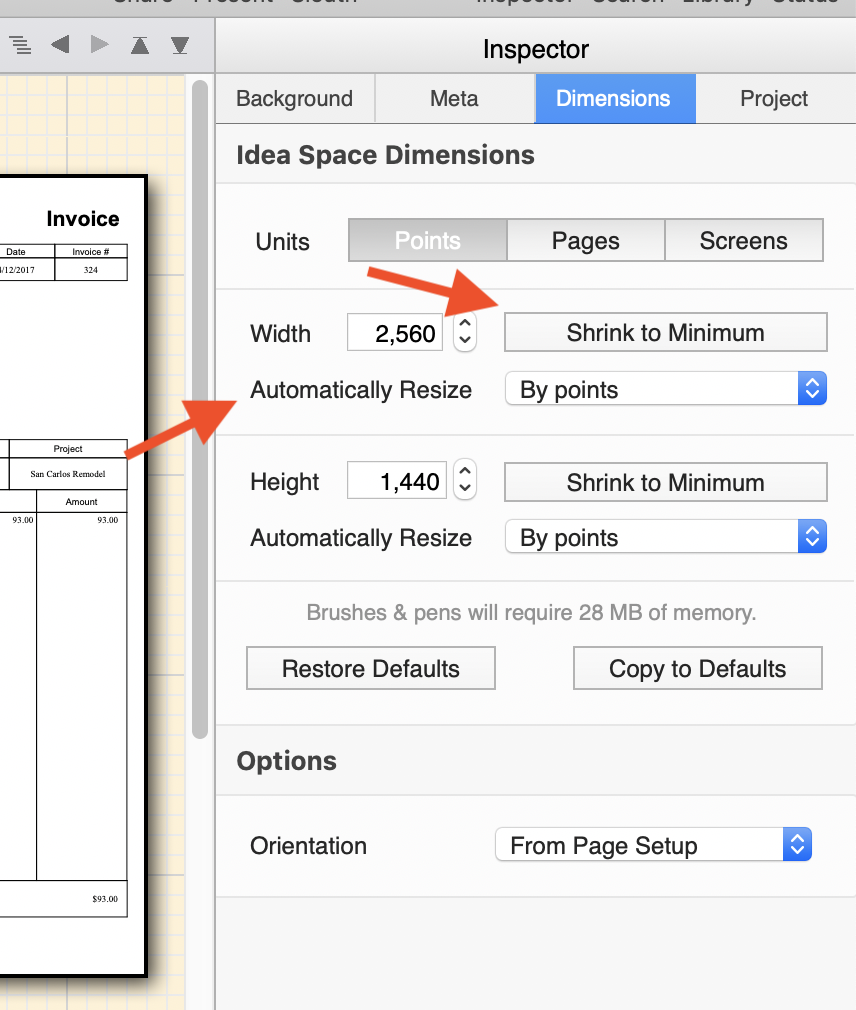Open the Width Automatically Resize dropdown

click(x=665, y=389)
